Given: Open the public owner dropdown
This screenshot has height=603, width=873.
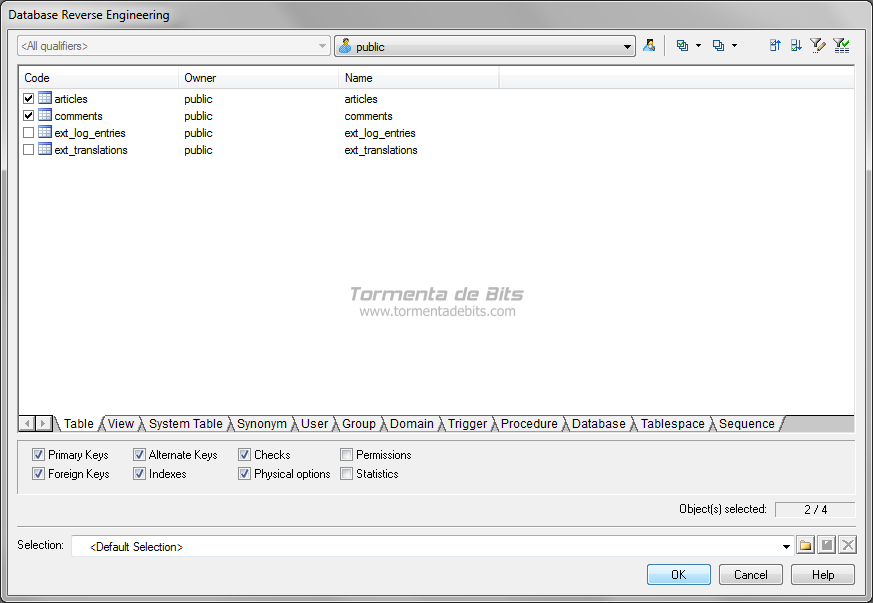Looking at the screenshot, I should coord(484,46).
